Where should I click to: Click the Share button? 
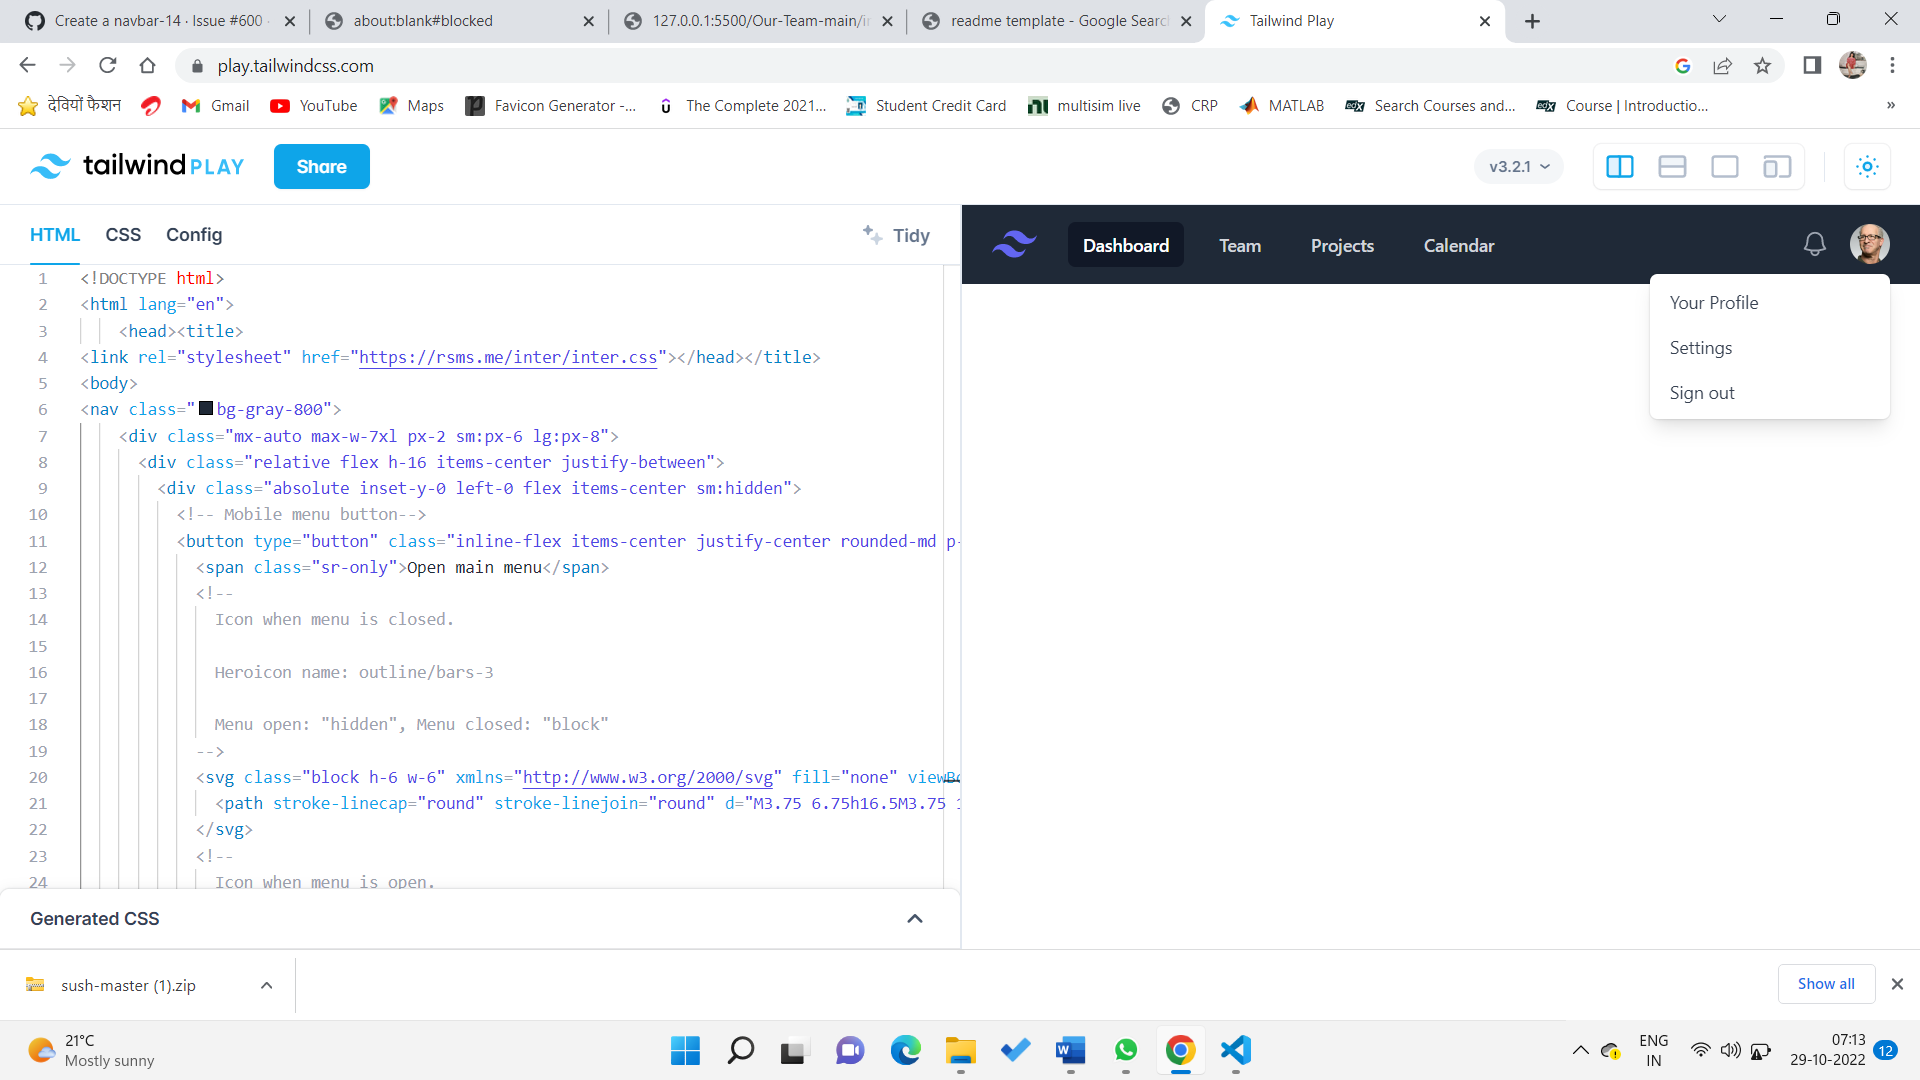pyautogui.click(x=321, y=166)
